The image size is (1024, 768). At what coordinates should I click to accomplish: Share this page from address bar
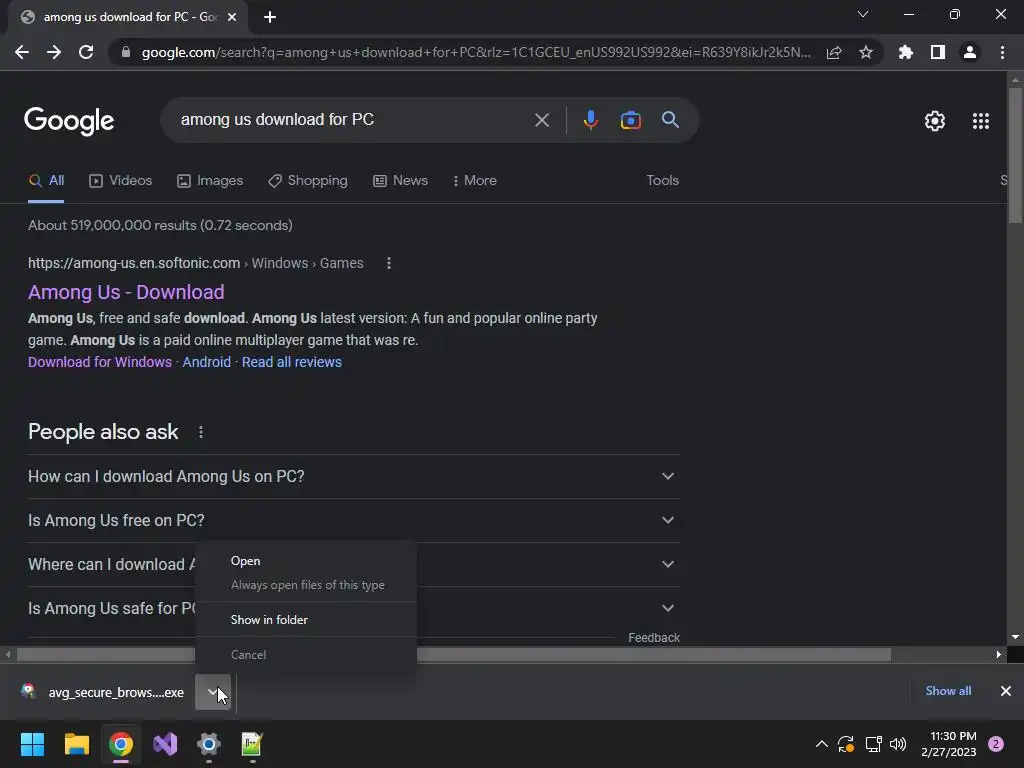click(834, 52)
